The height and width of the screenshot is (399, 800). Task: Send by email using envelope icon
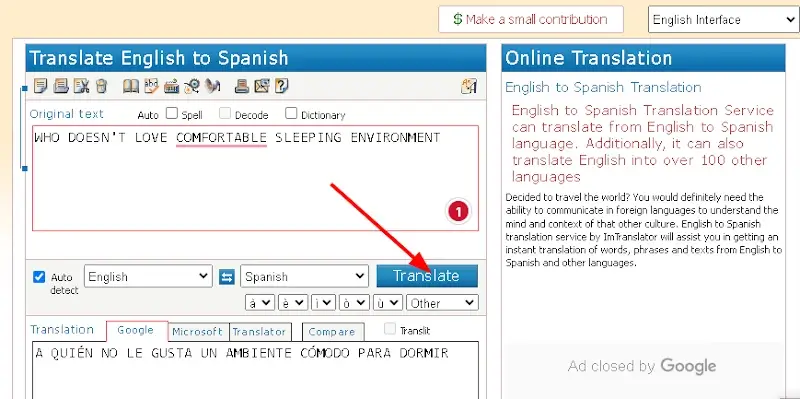(262, 85)
